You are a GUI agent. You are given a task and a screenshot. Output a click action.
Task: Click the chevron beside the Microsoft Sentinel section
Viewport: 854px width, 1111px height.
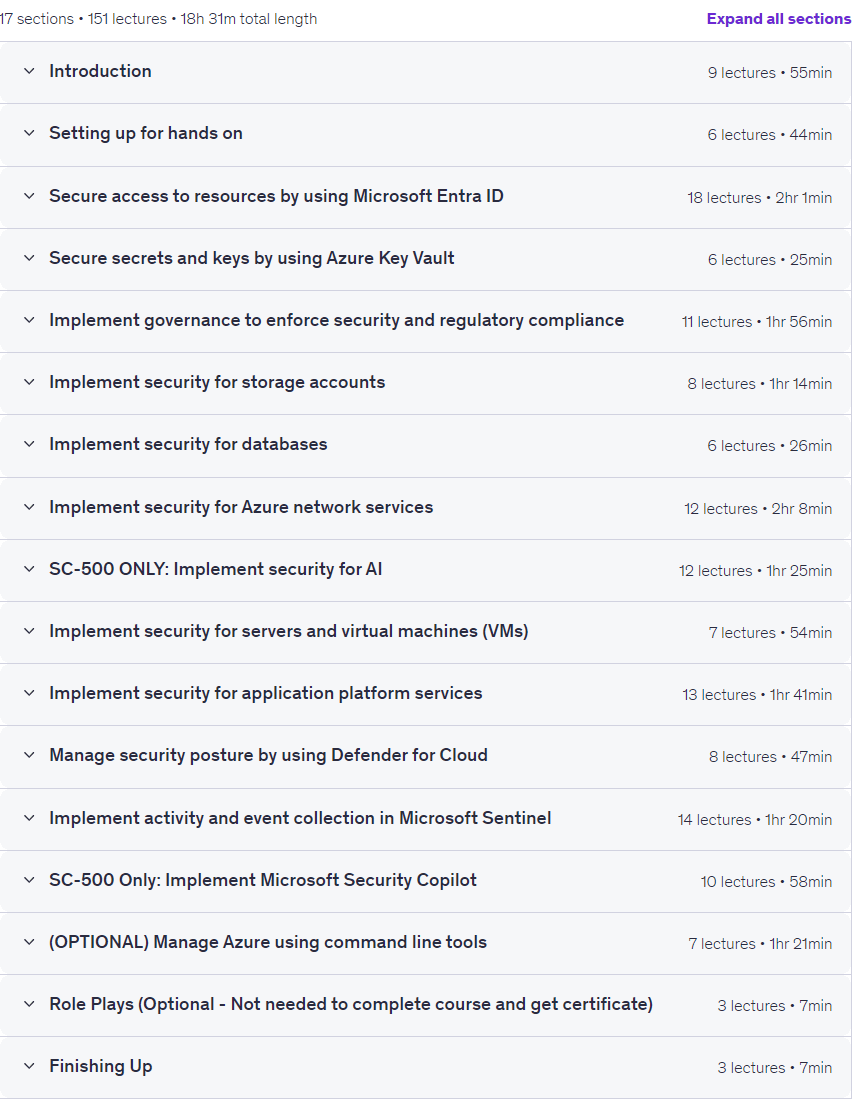(29, 818)
